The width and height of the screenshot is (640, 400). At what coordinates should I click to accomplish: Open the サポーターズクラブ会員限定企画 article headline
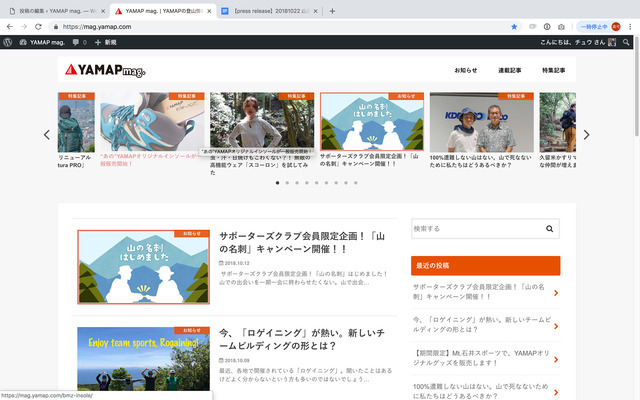click(302, 242)
